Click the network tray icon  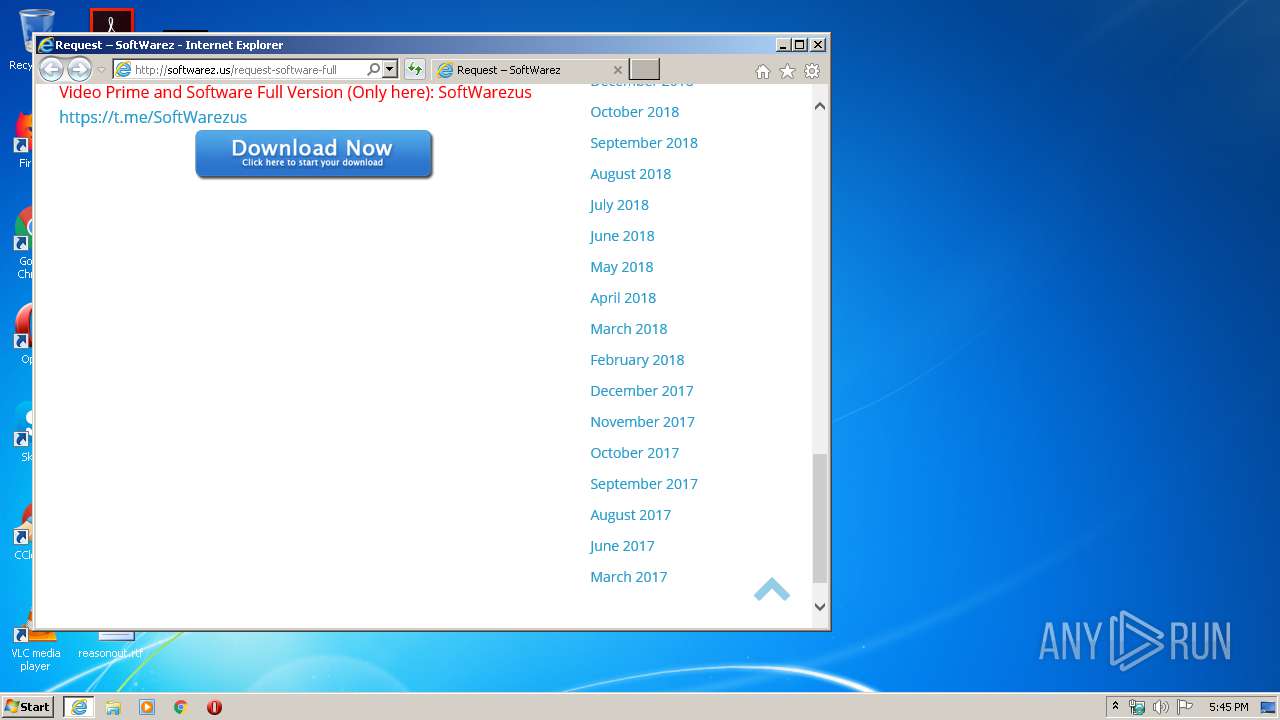pyautogui.click(x=1137, y=707)
